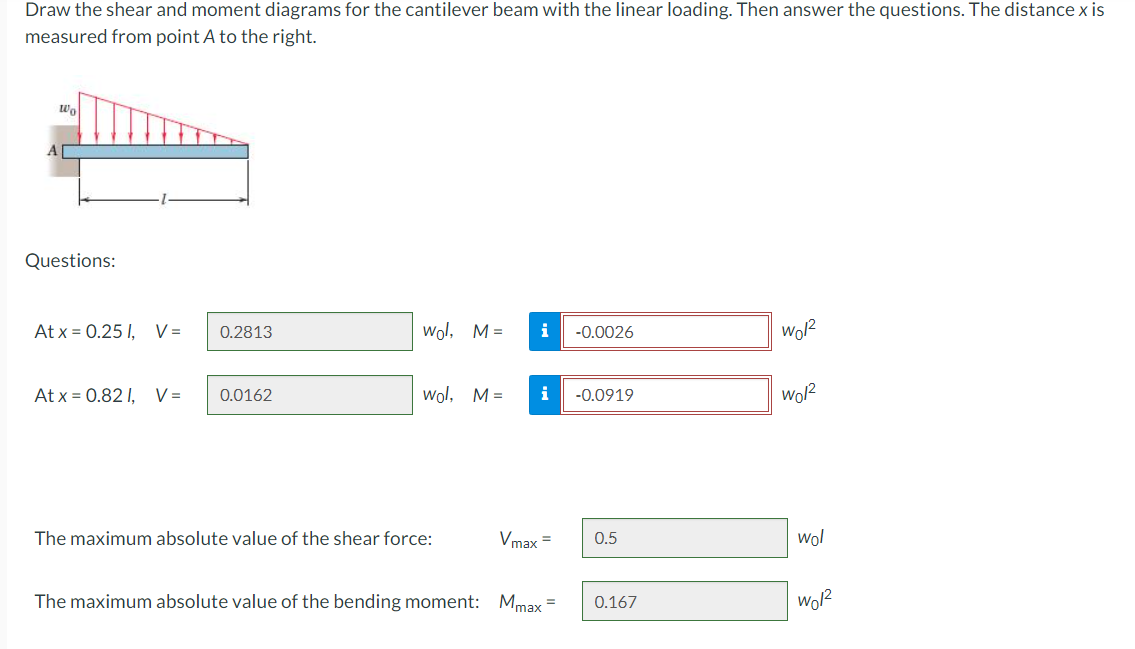Click the Vmax variable label

click(x=519, y=538)
